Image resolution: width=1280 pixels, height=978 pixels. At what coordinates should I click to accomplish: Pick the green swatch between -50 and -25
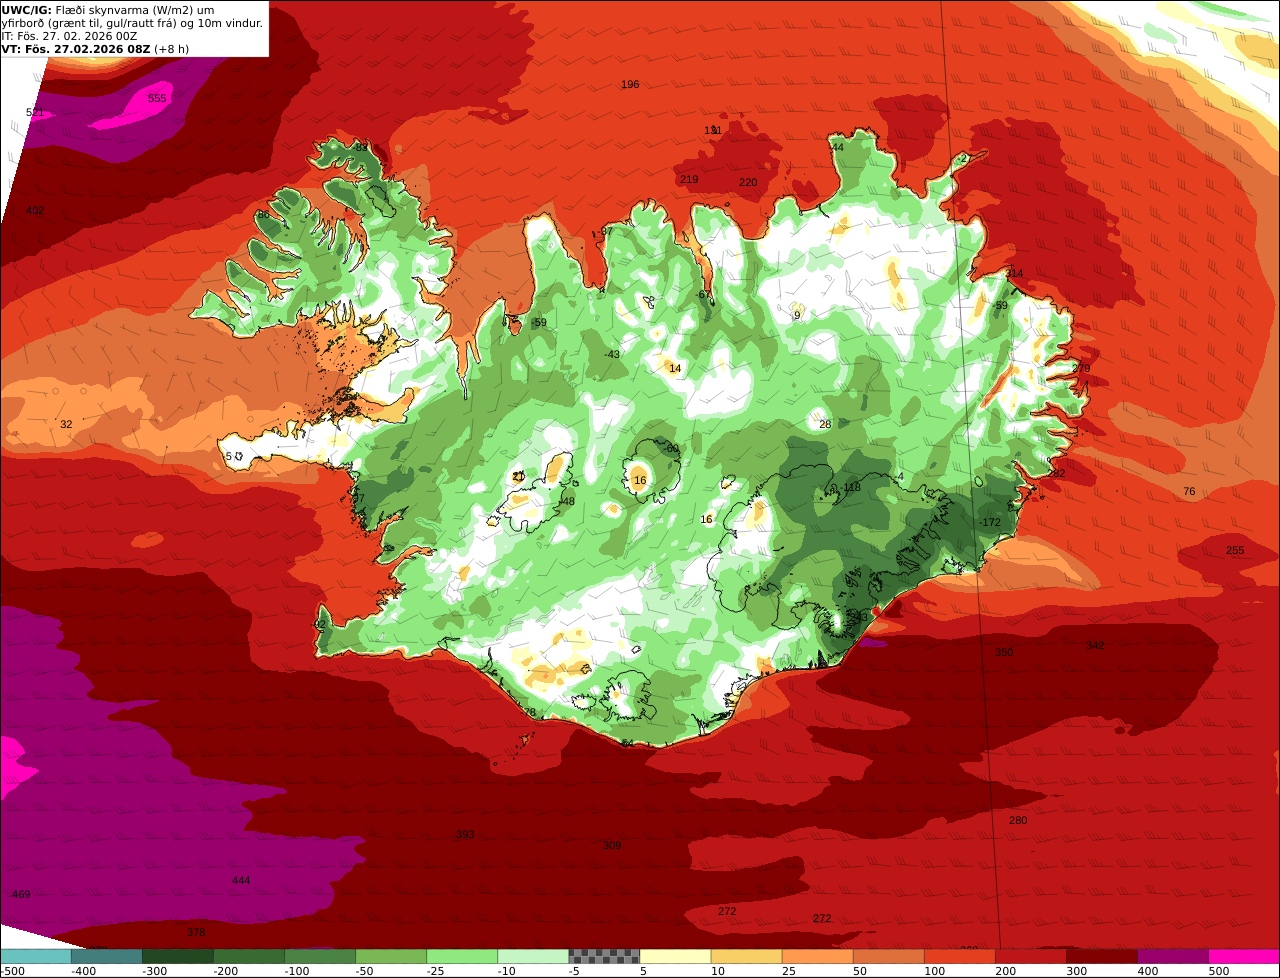(392, 956)
